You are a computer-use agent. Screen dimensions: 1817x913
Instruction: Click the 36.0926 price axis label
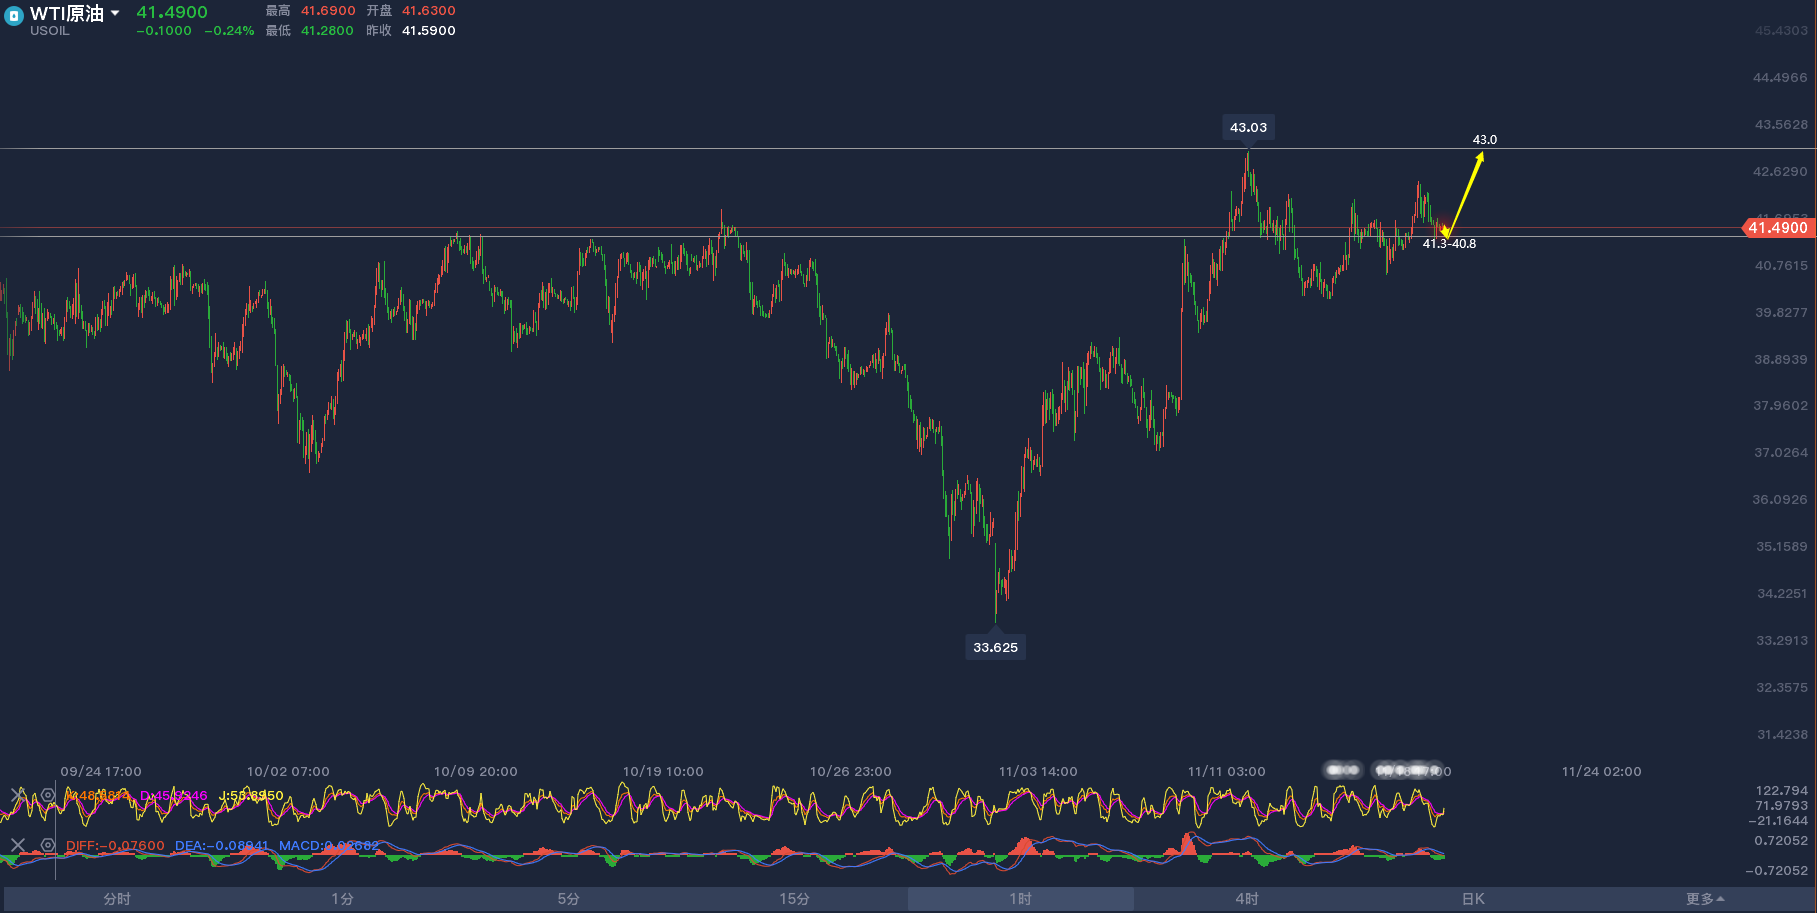click(x=1780, y=500)
